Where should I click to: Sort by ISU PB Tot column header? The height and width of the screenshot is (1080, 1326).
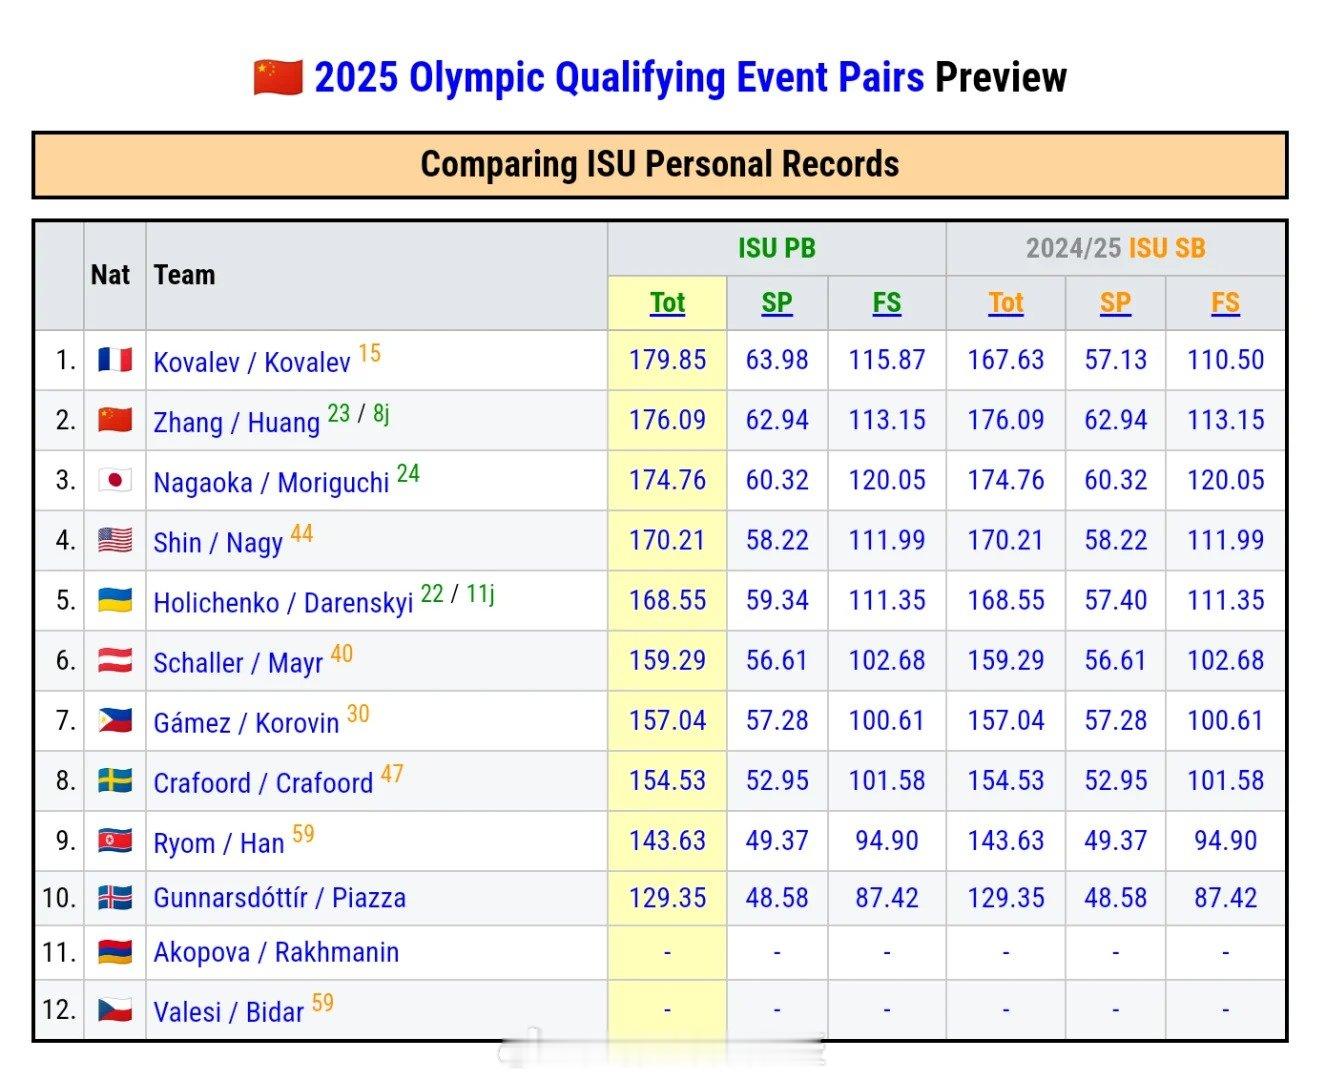coord(667,302)
